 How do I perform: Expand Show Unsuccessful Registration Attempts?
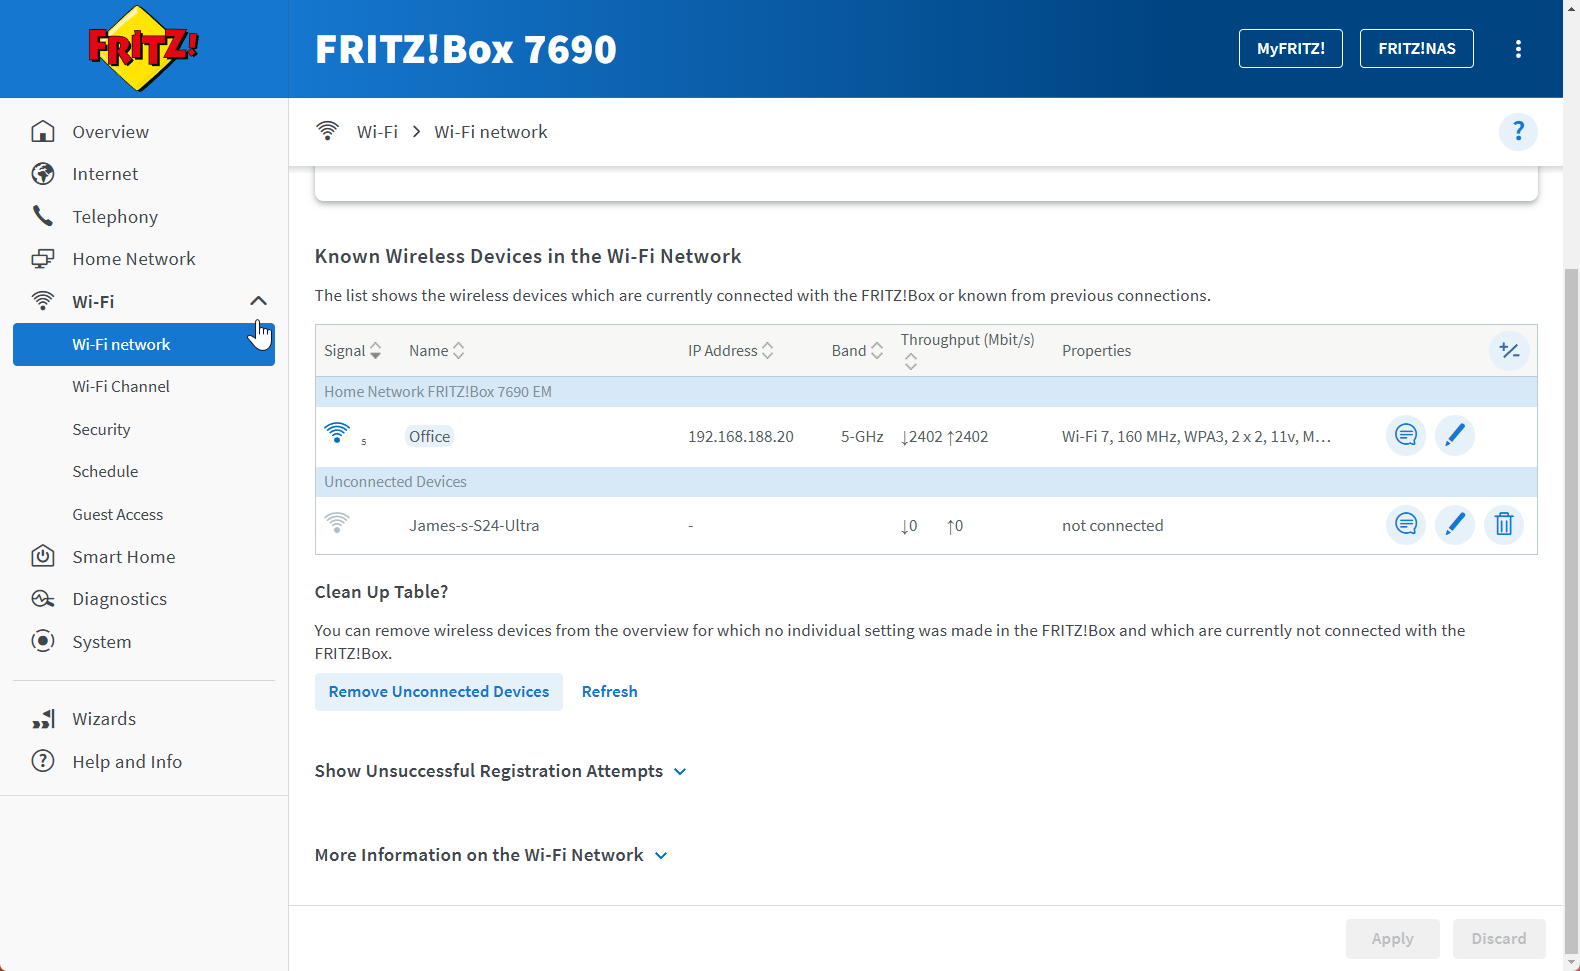[x=500, y=771]
